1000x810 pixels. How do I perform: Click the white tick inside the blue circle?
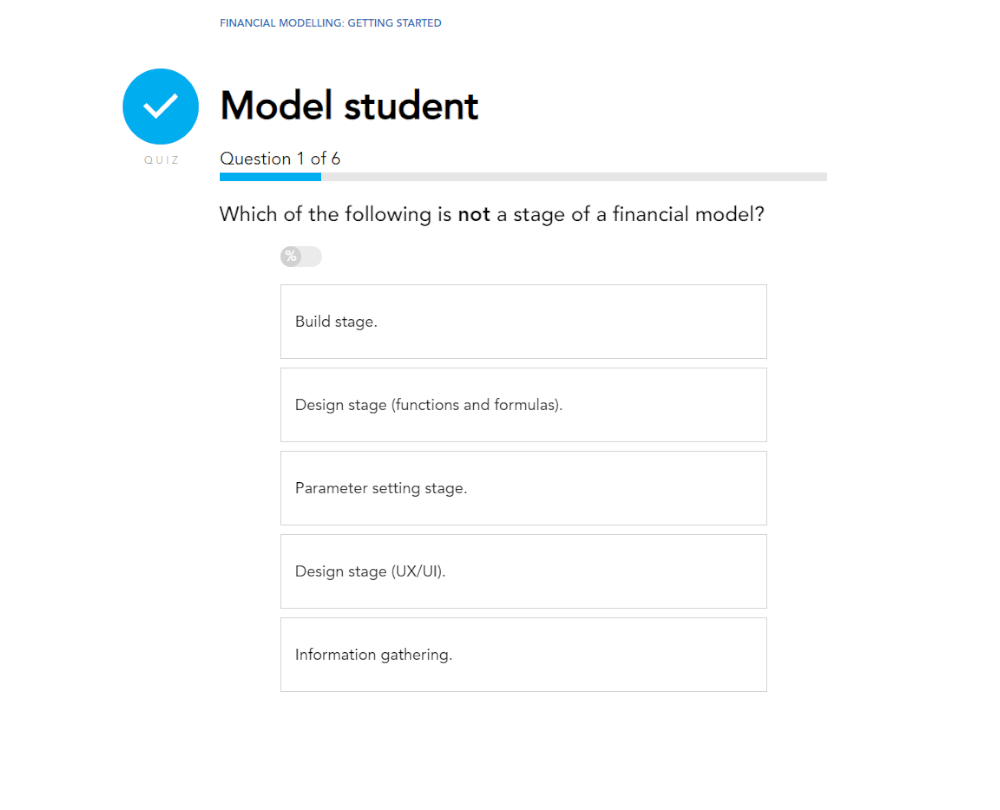click(x=160, y=105)
